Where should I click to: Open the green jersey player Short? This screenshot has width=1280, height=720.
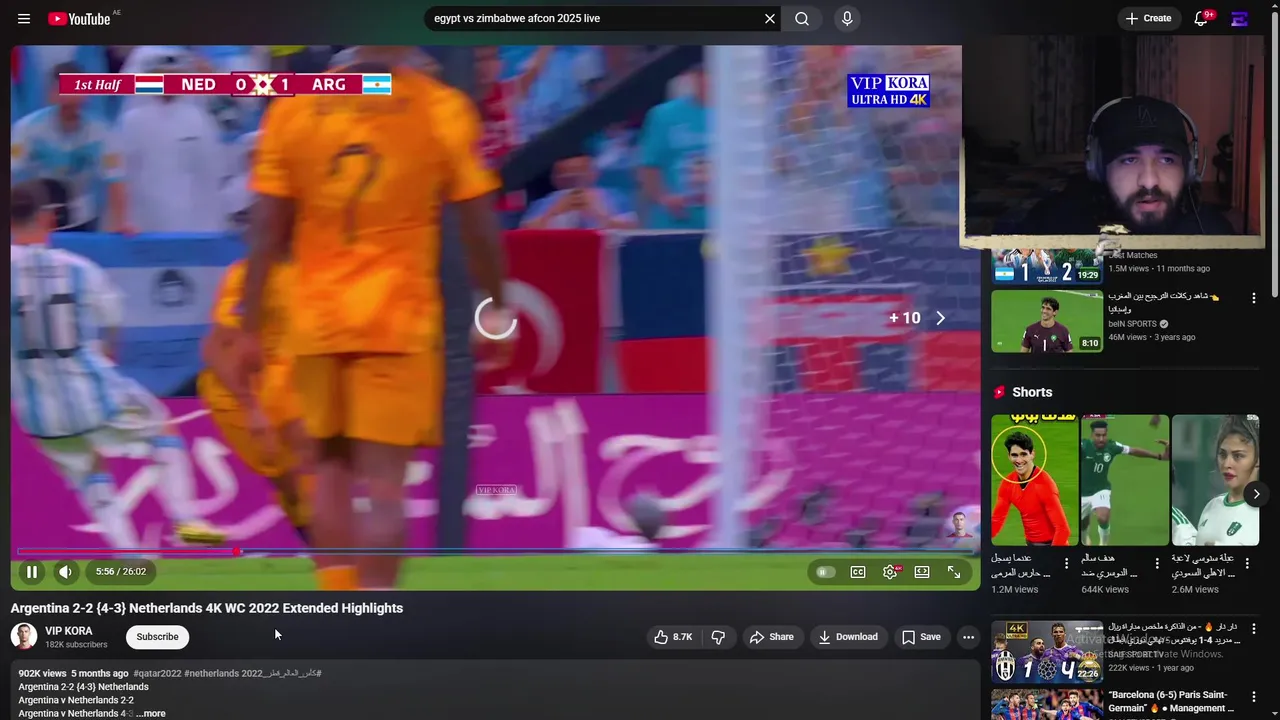point(1124,480)
